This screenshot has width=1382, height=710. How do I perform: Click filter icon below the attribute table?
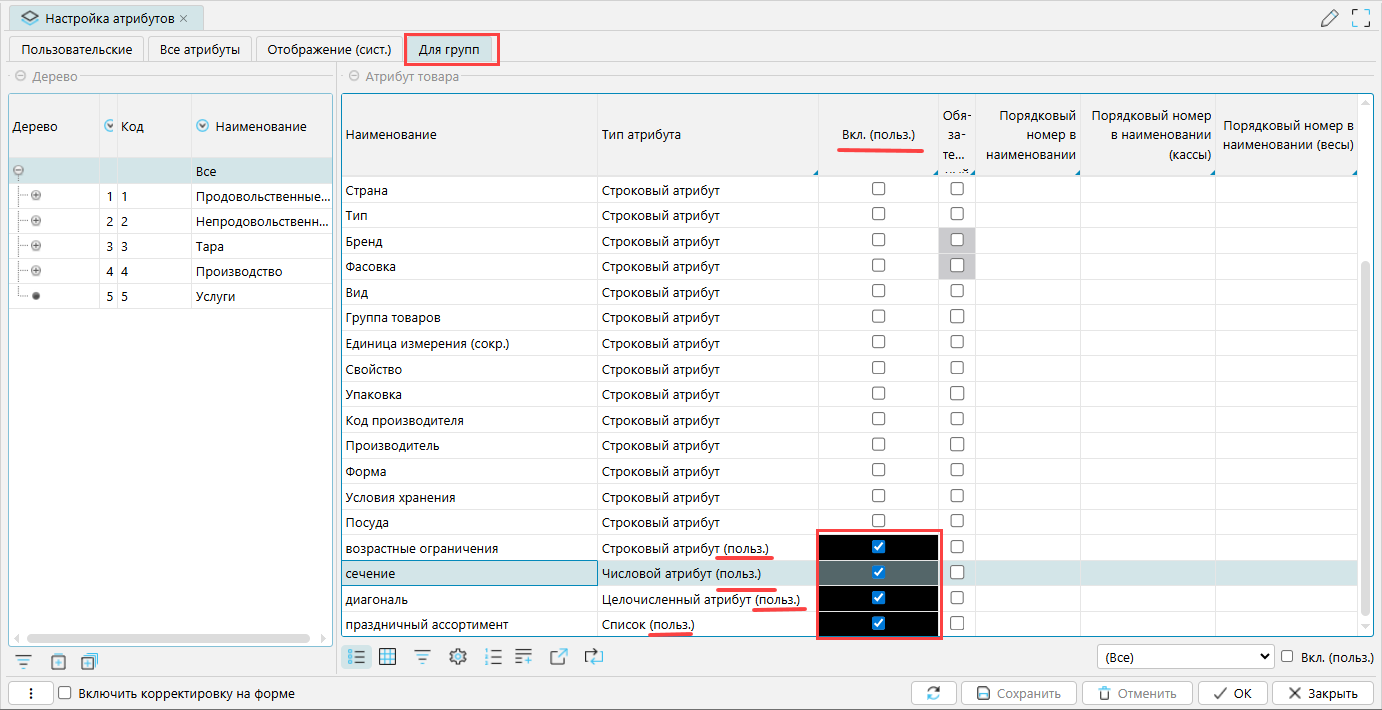point(423,657)
